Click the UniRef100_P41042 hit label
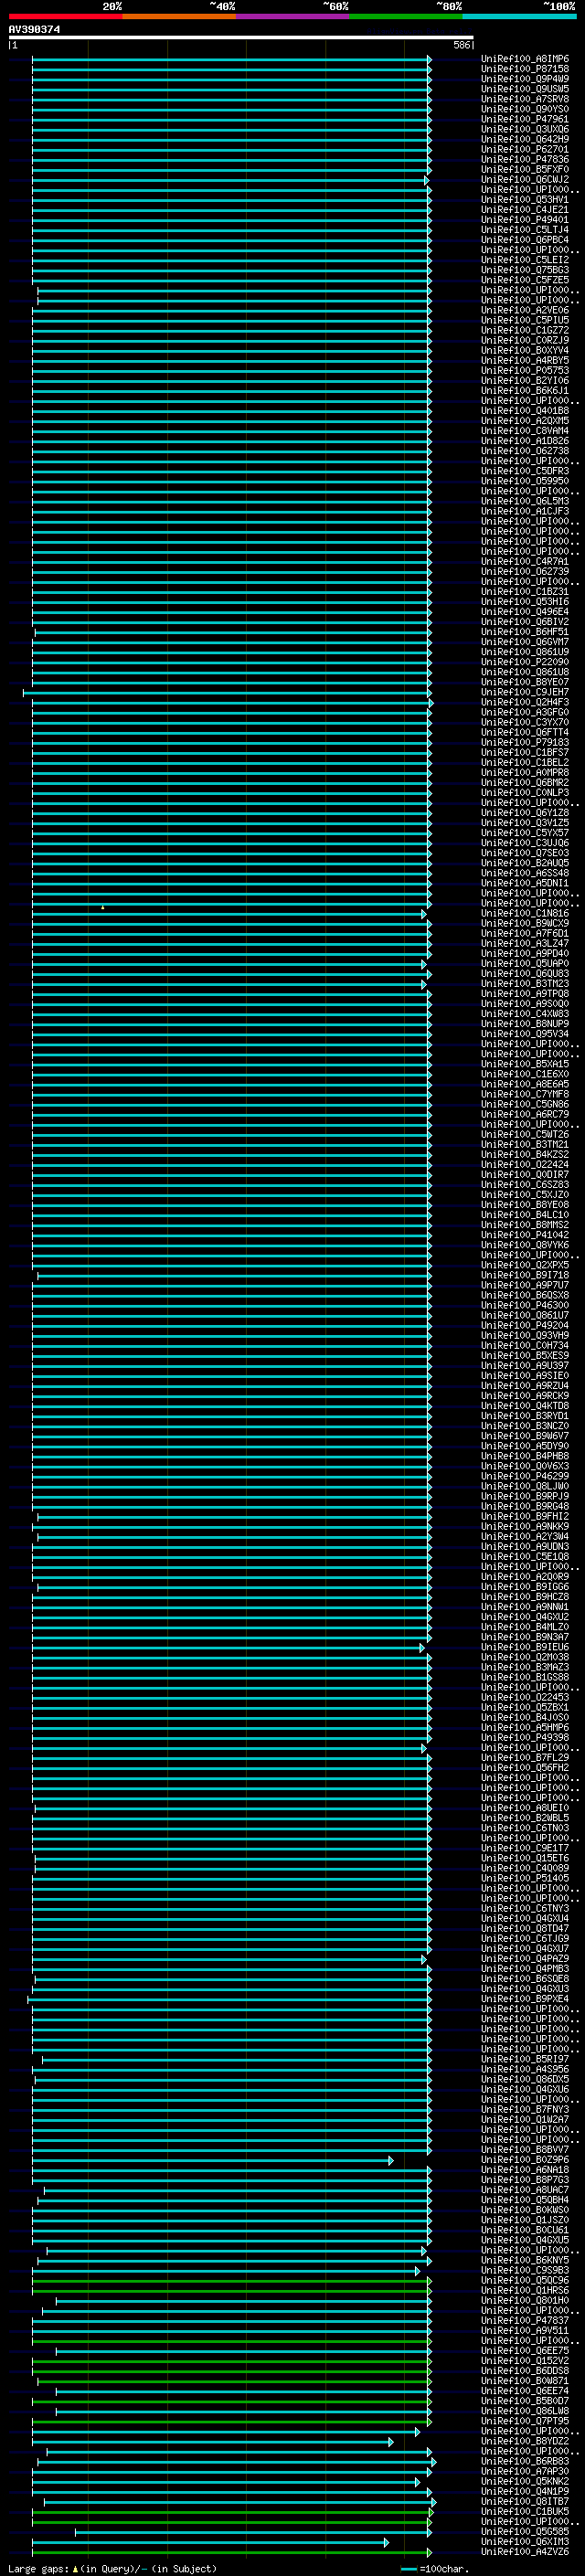 point(525,1235)
